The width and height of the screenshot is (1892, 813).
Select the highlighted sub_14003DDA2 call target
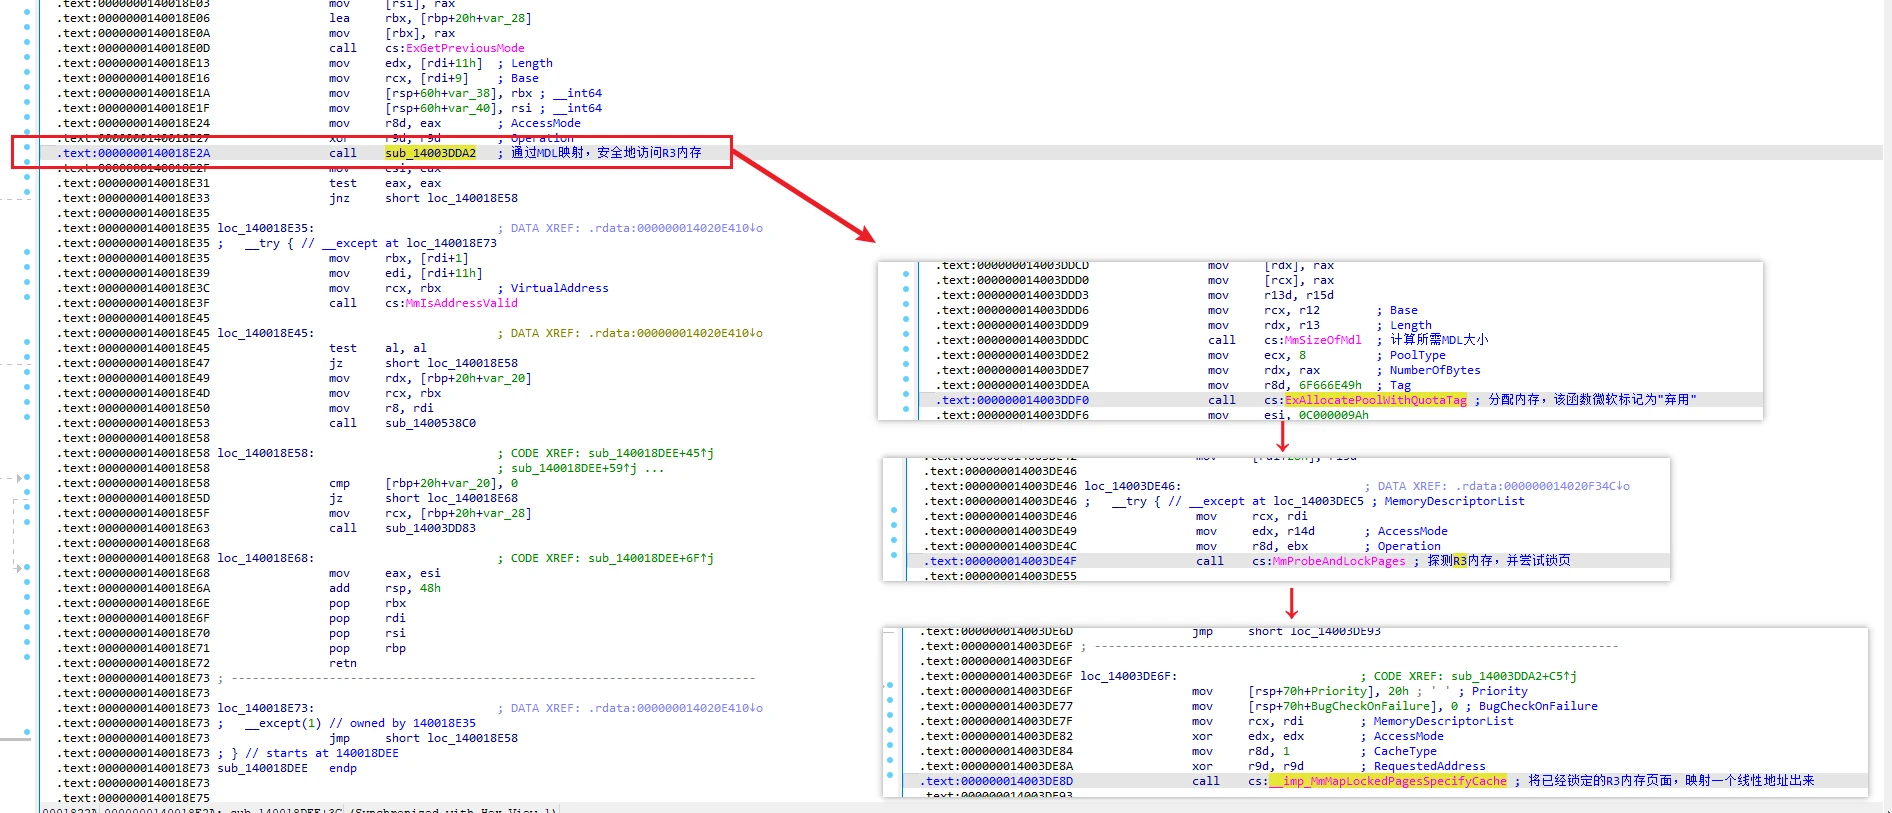431,153
